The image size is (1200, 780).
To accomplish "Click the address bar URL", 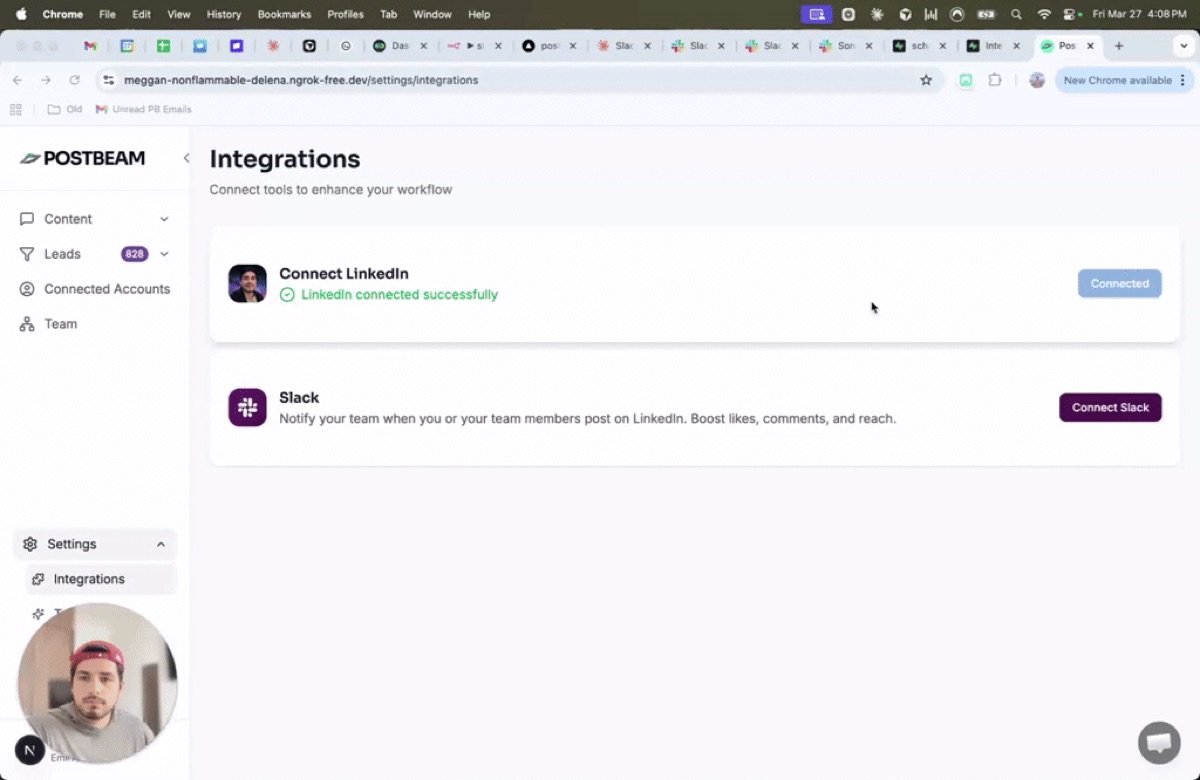I will (x=301, y=80).
